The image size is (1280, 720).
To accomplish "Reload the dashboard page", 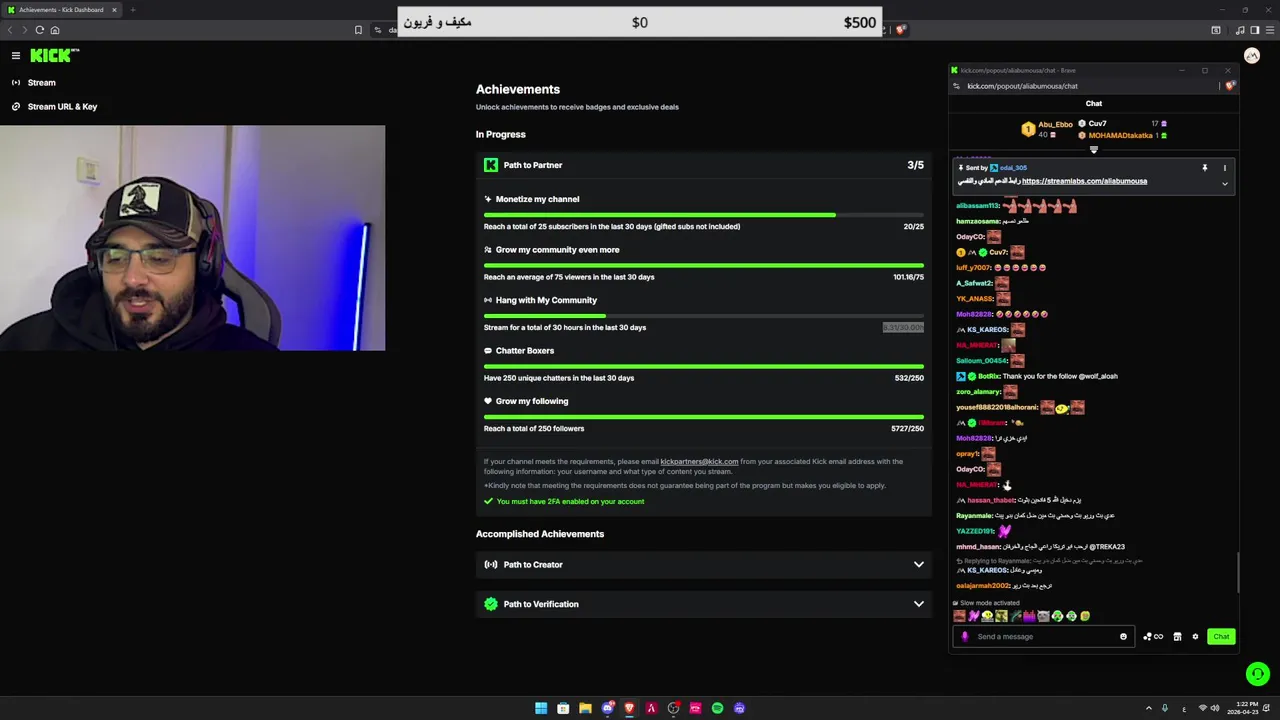I will point(40,30).
